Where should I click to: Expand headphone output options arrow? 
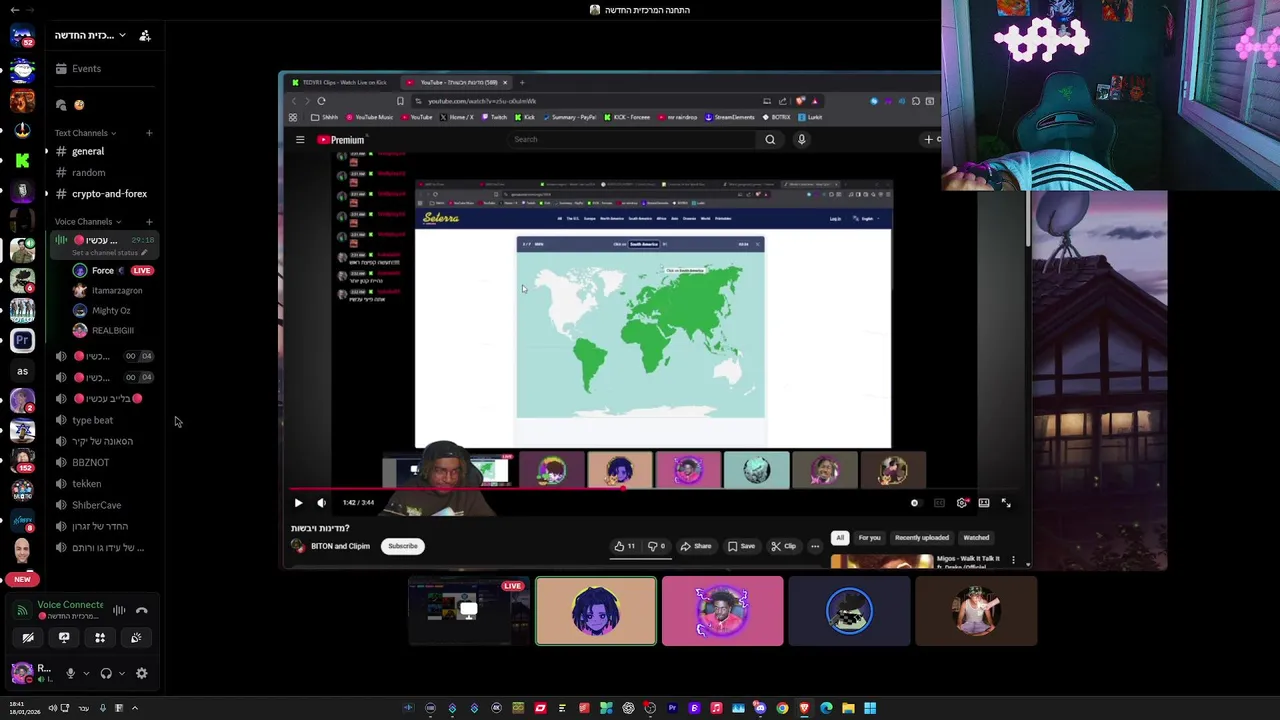click(122, 674)
